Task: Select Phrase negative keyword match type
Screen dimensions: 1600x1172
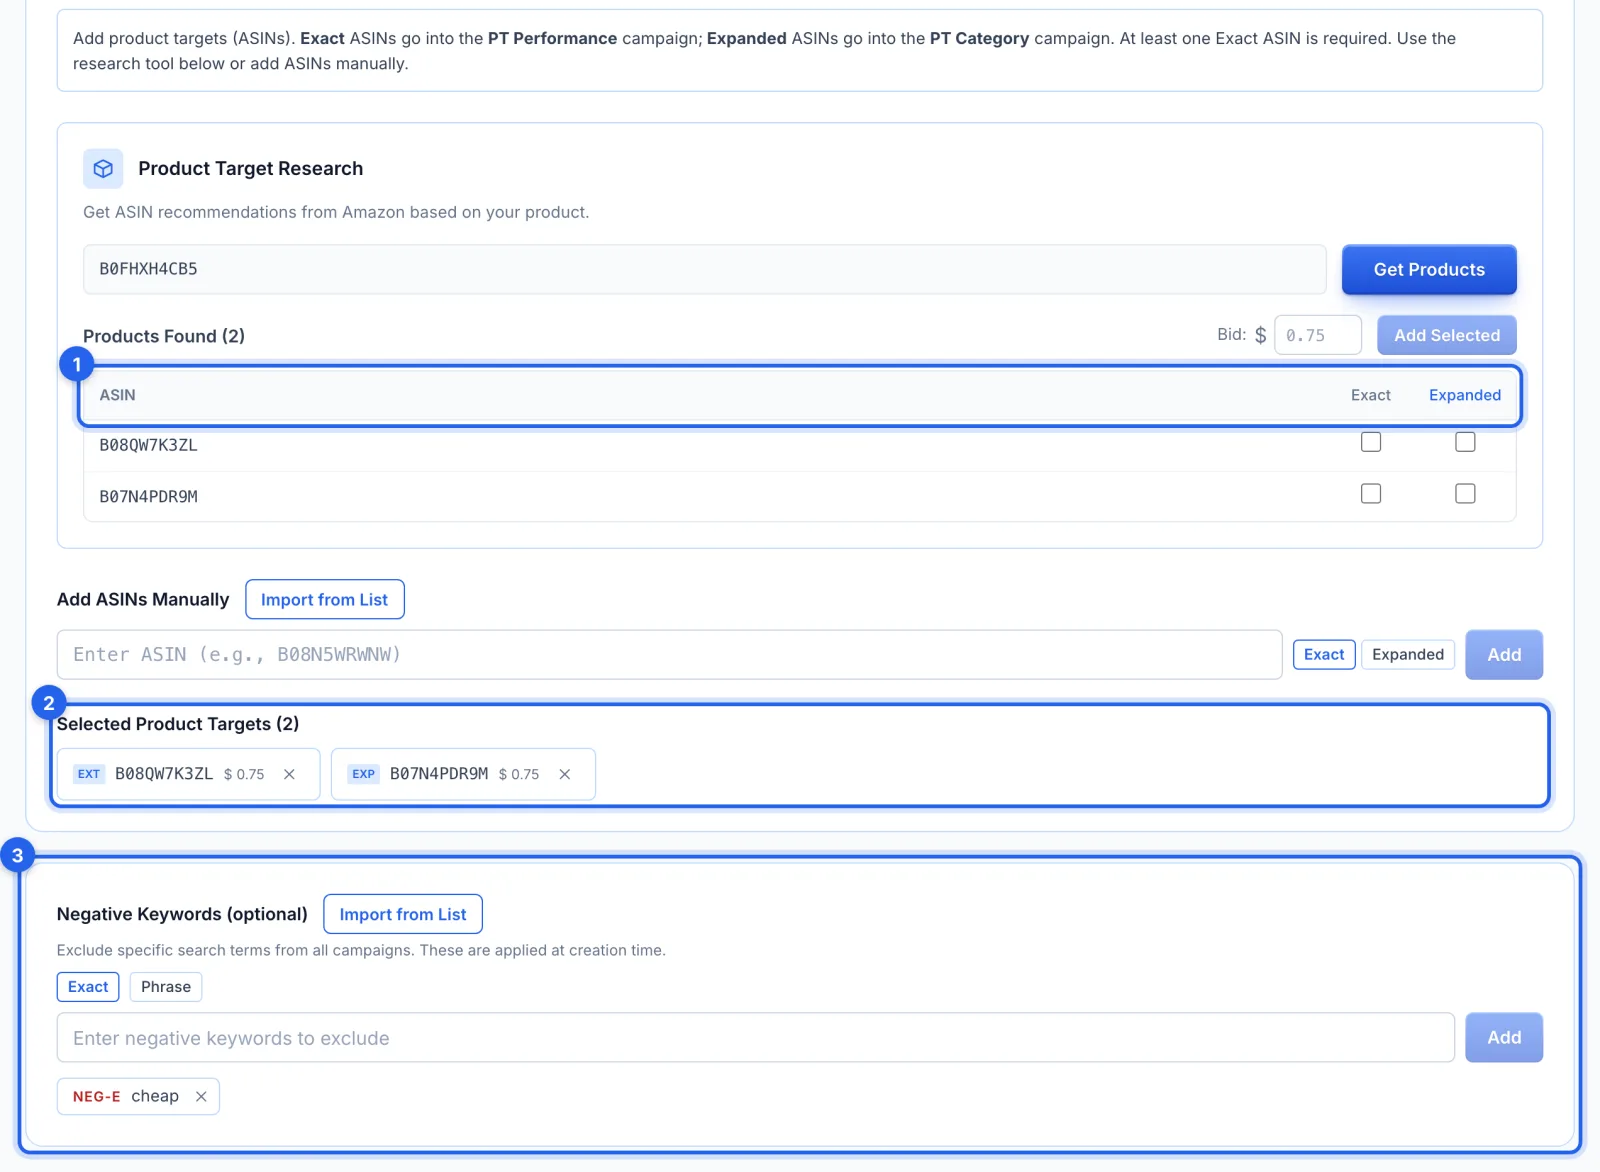Action: [166, 987]
